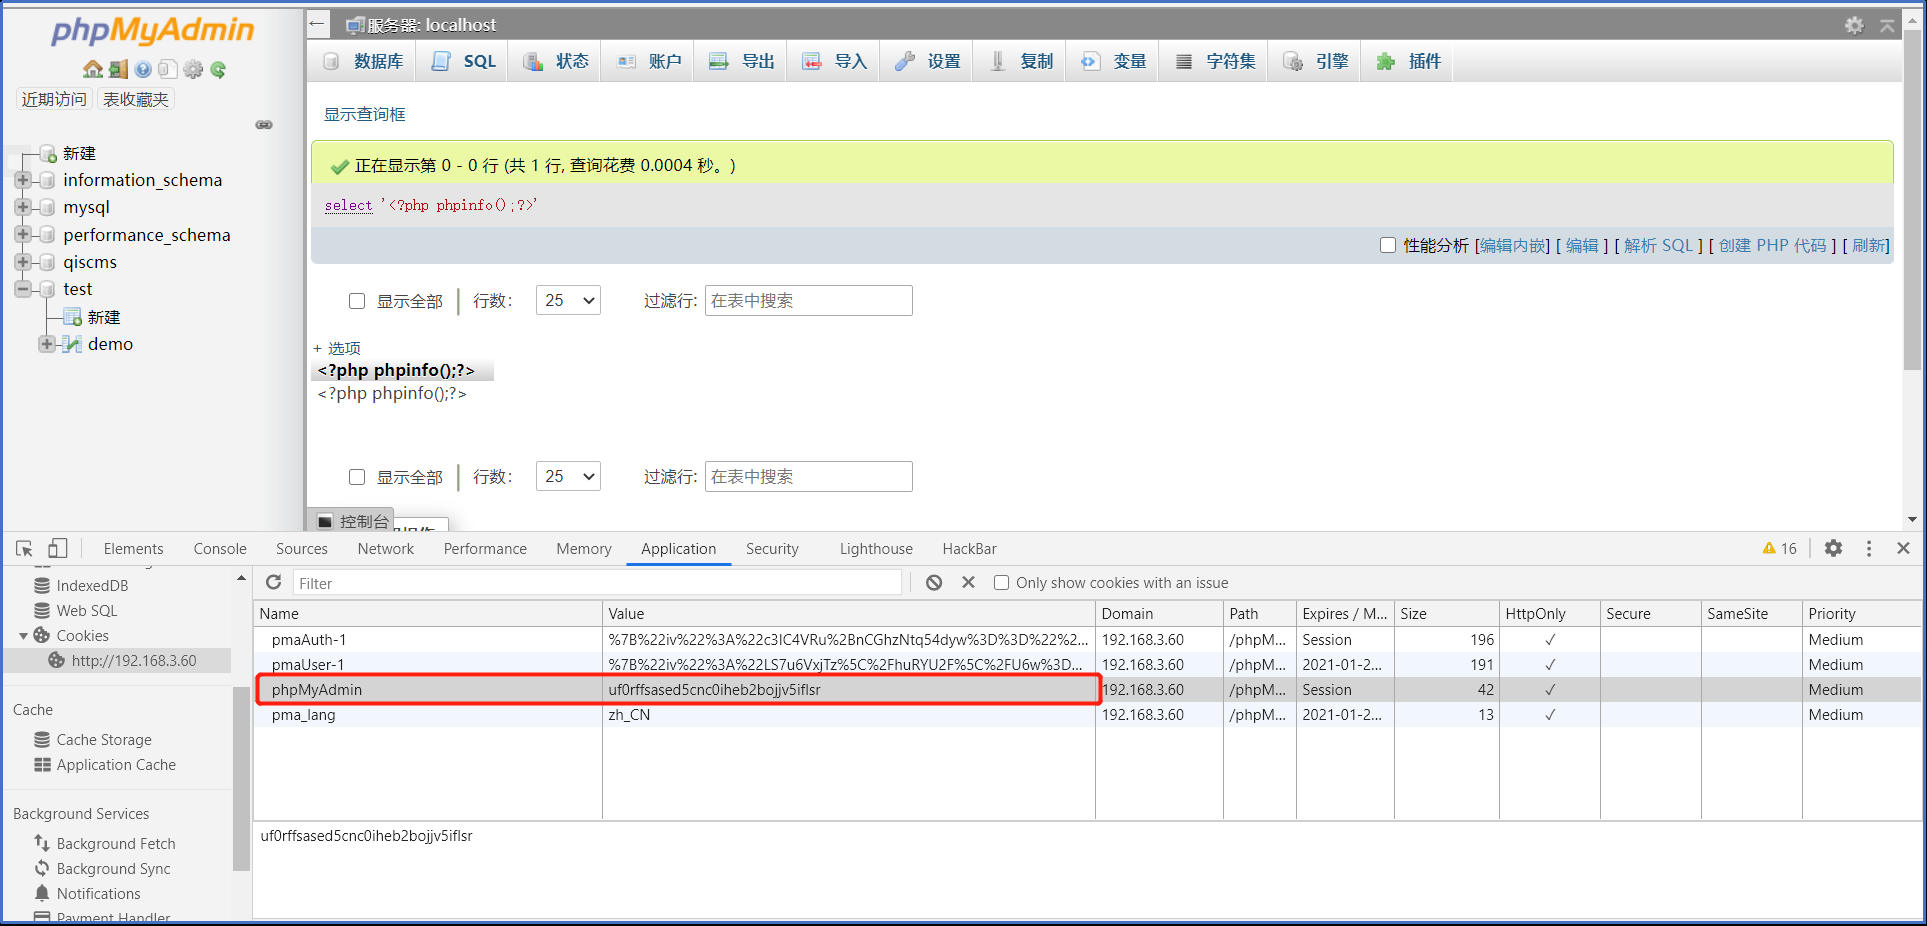Open the 表收藏夹 favorites button

[136, 99]
